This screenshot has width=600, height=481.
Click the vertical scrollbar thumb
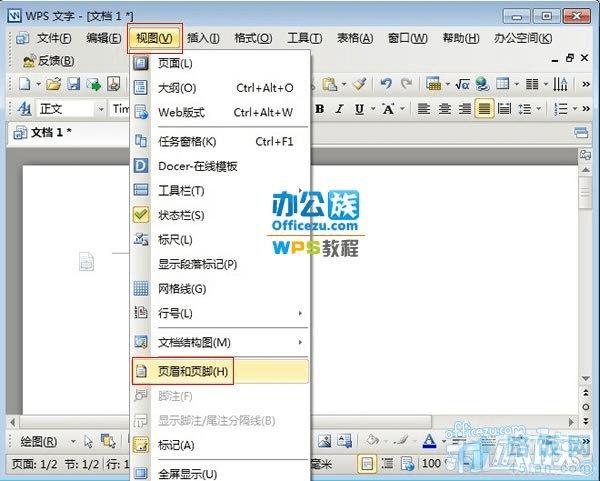(585, 192)
